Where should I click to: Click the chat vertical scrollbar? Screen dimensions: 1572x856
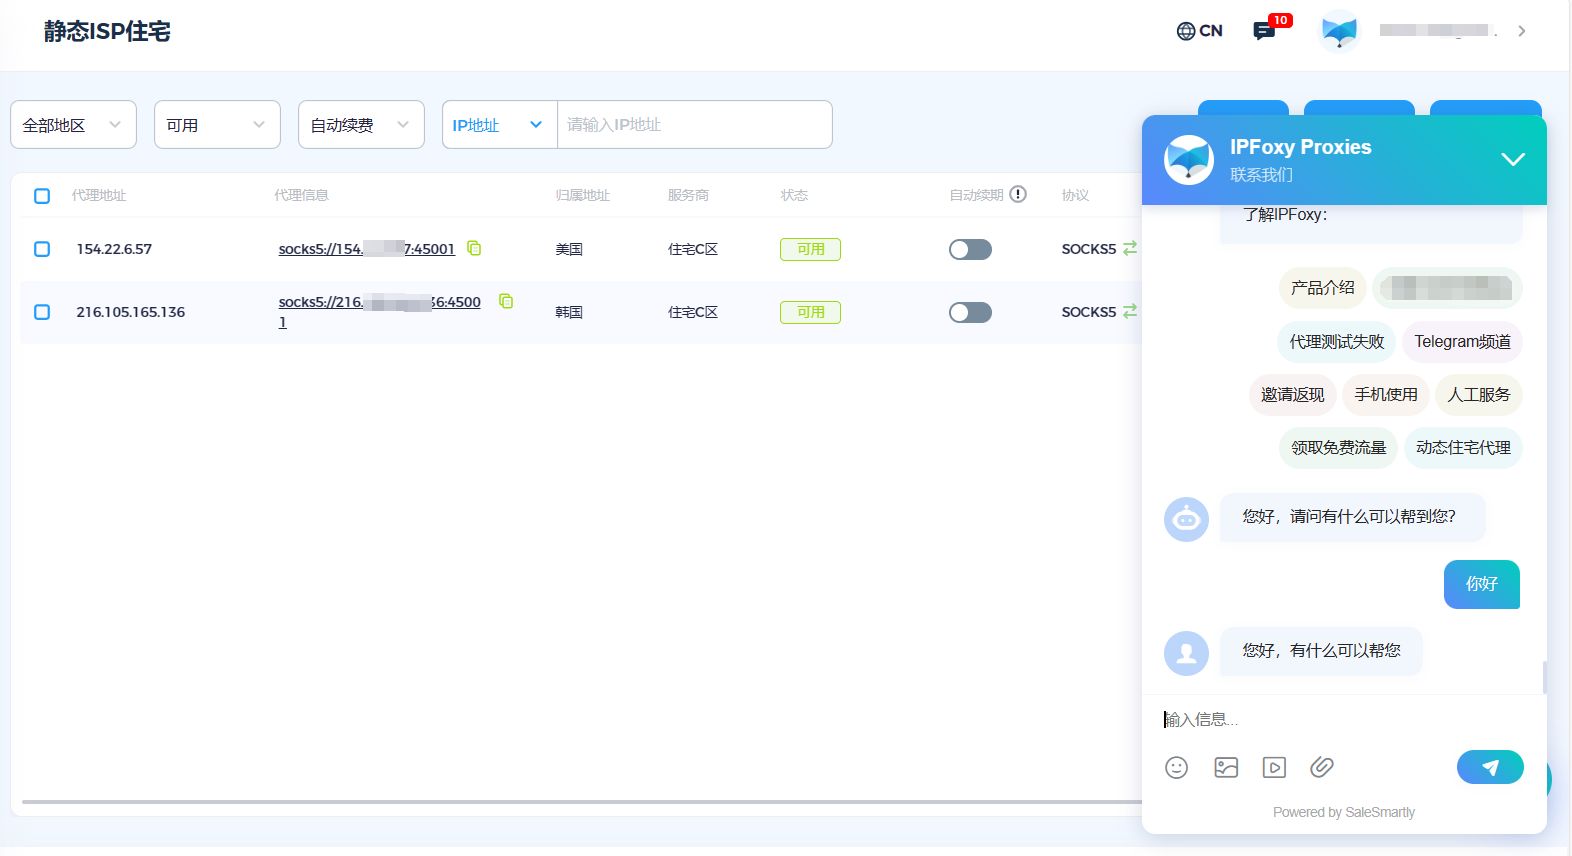point(1544,676)
